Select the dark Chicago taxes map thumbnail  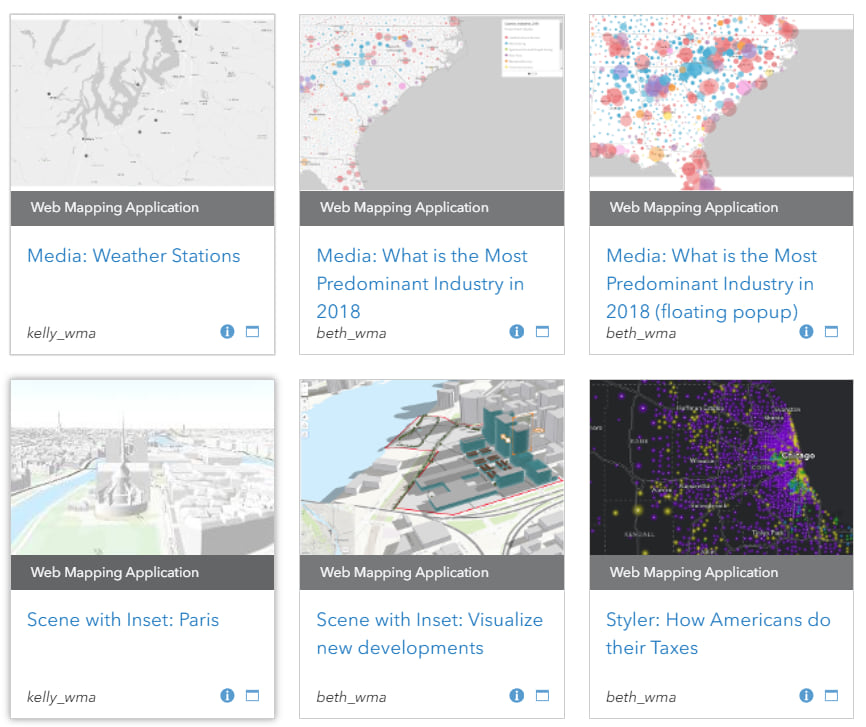(x=721, y=467)
